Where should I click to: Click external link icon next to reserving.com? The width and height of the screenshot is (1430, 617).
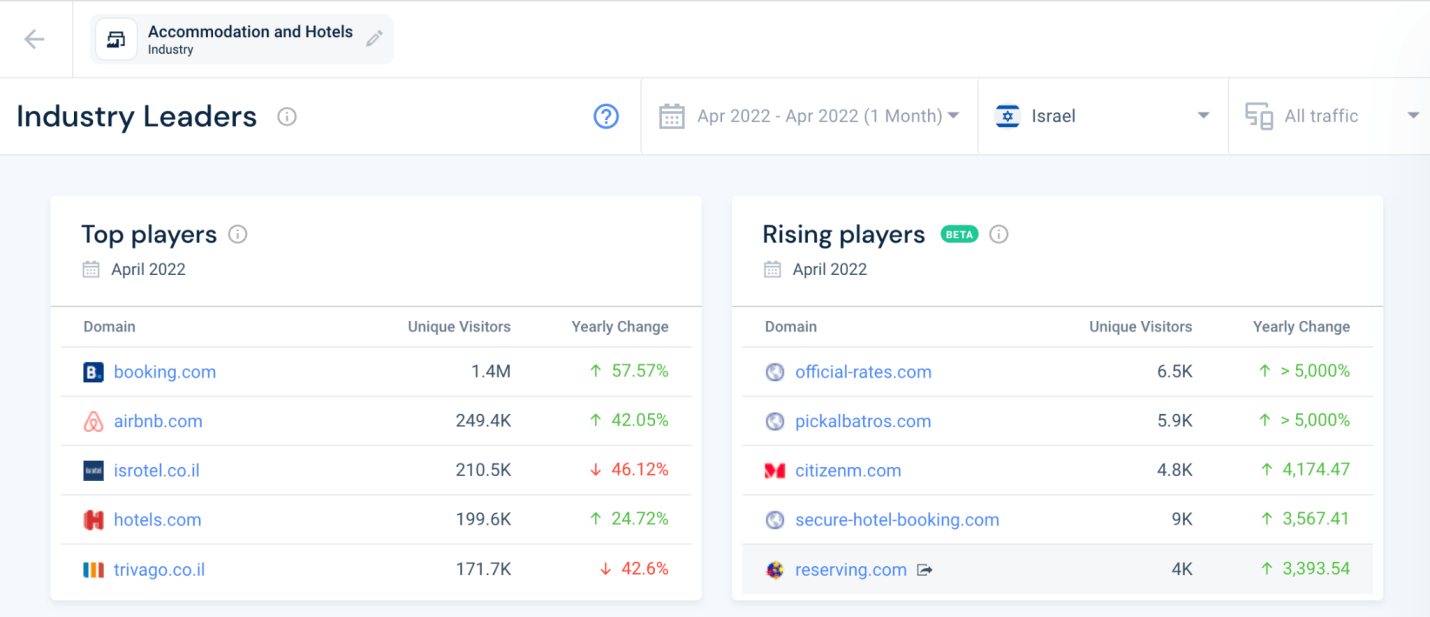(925, 570)
